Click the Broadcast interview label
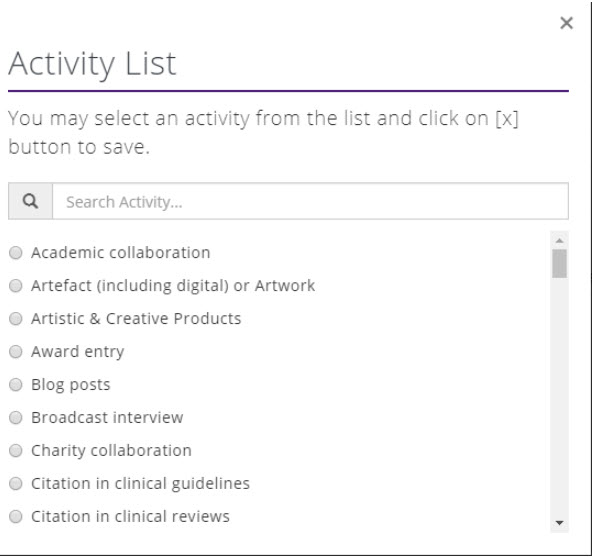593x557 pixels. click(x=107, y=417)
